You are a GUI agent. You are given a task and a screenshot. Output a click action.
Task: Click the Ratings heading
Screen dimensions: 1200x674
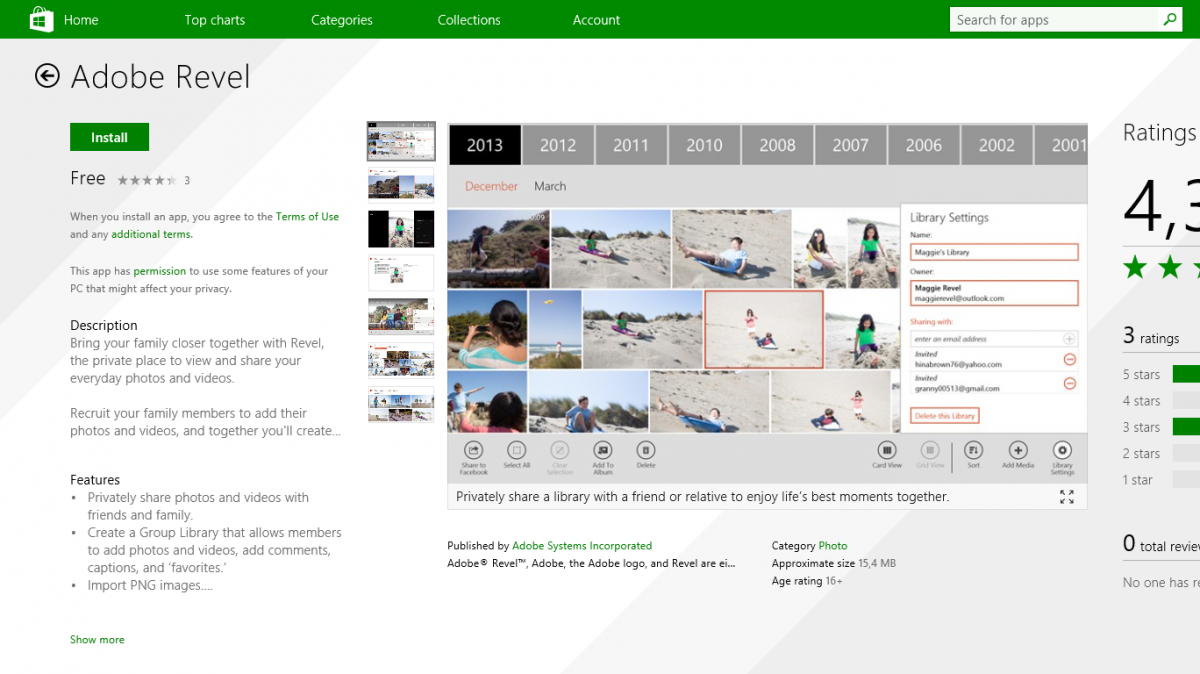[x=1160, y=132]
